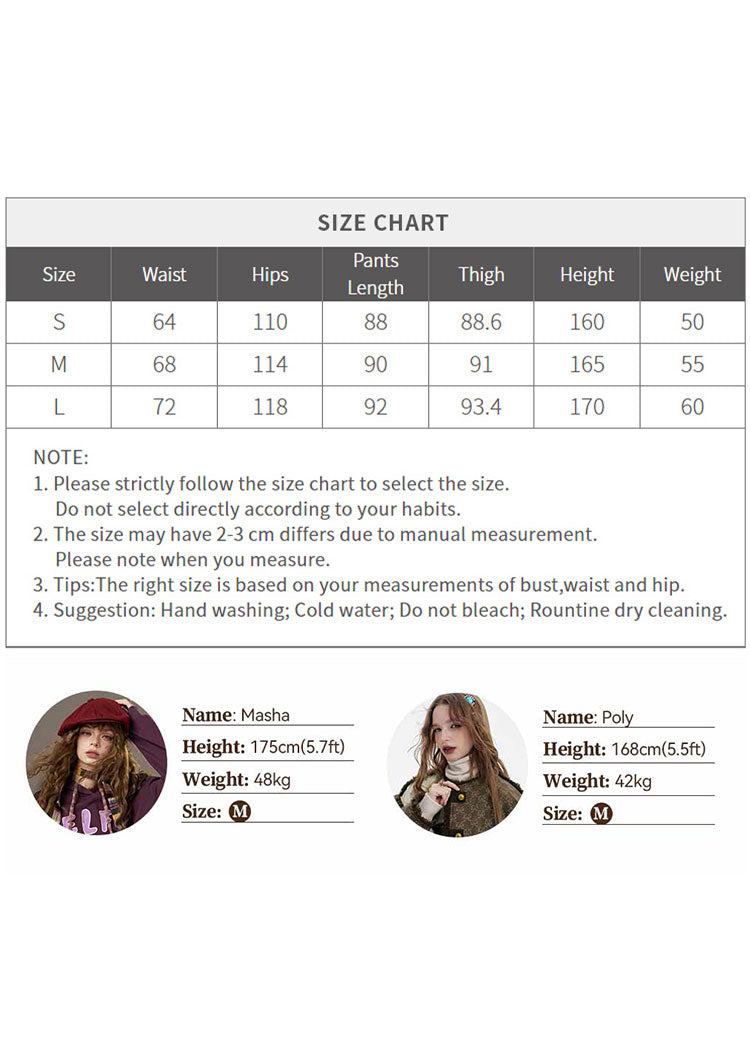
Task: Click the 88.6 thigh value cell
Action: click(481, 322)
